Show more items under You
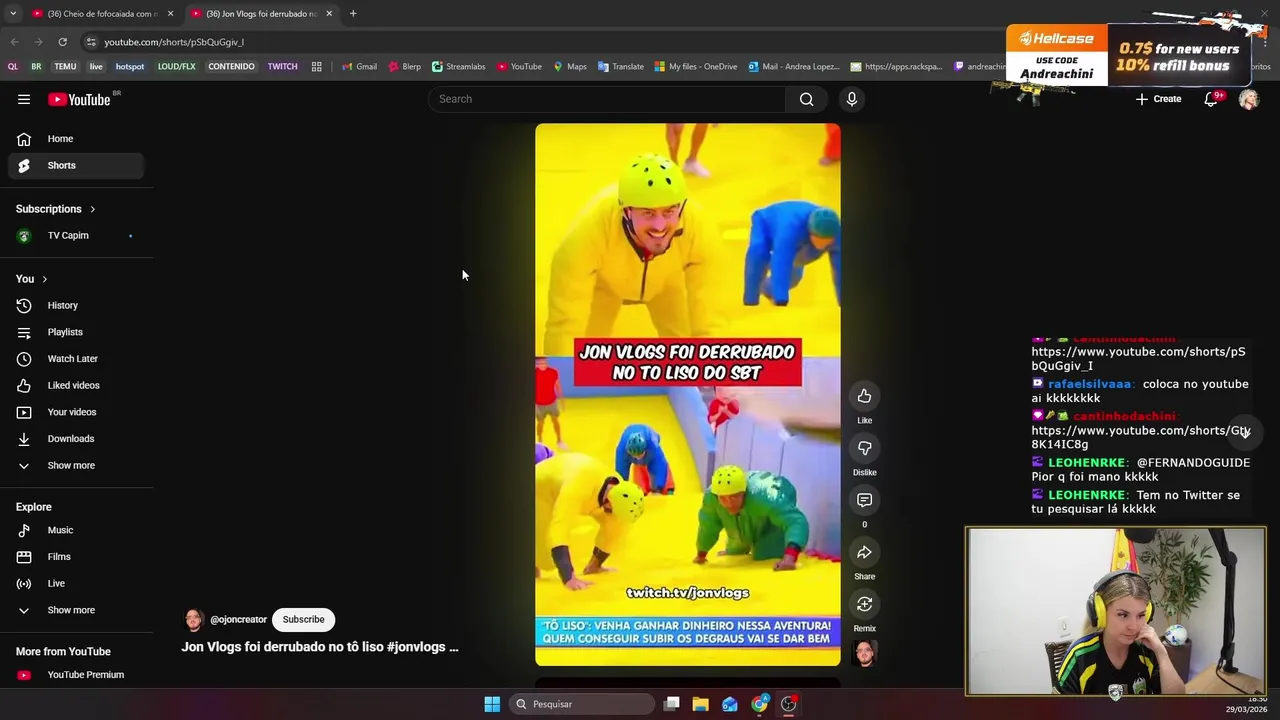The width and height of the screenshot is (1280, 720). click(x=76, y=466)
